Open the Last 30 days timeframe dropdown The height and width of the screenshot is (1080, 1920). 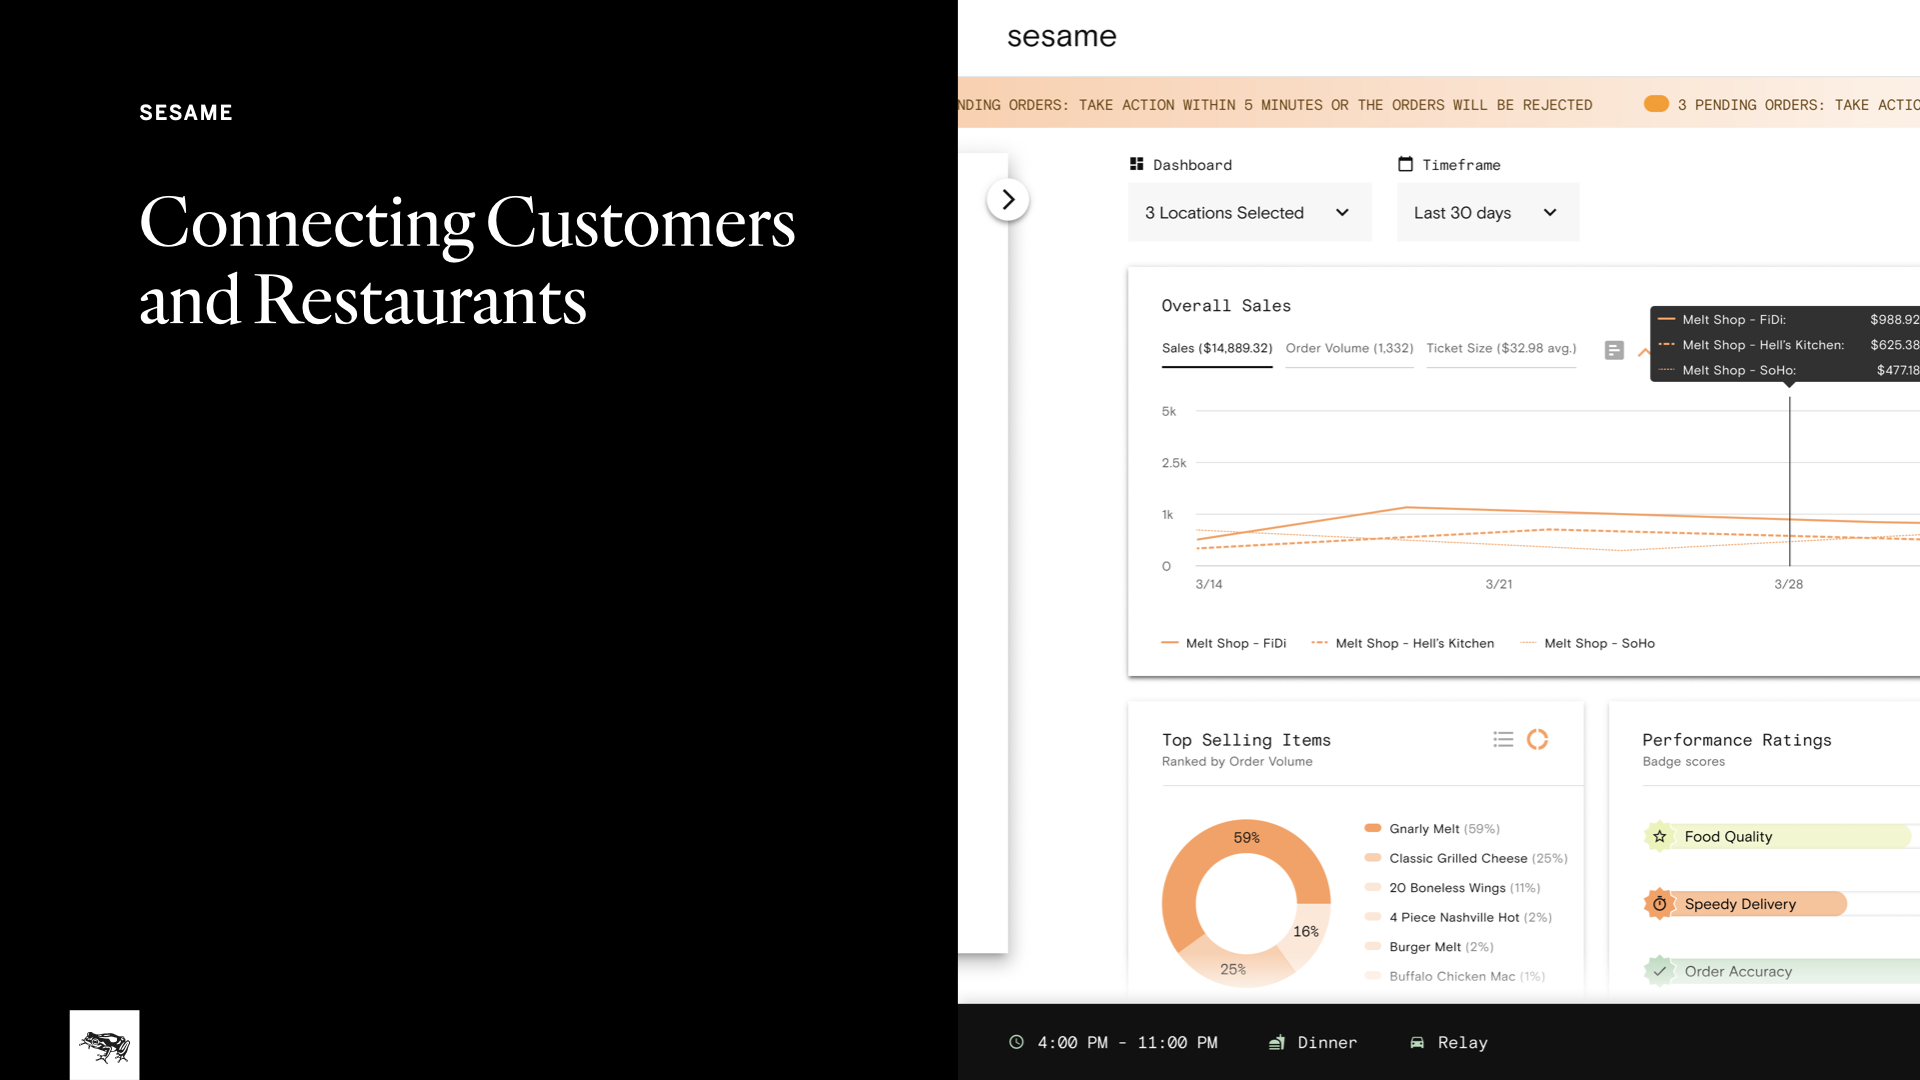click(1487, 212)
